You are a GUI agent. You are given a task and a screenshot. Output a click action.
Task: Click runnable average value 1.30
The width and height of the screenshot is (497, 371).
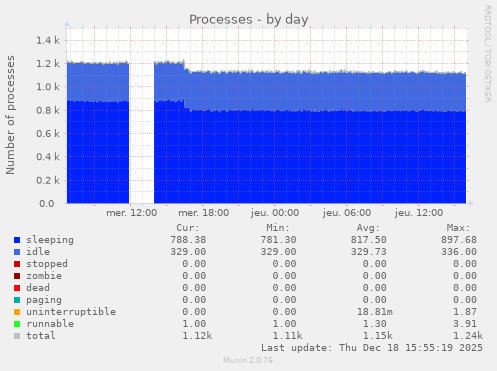tap(375, 324)
